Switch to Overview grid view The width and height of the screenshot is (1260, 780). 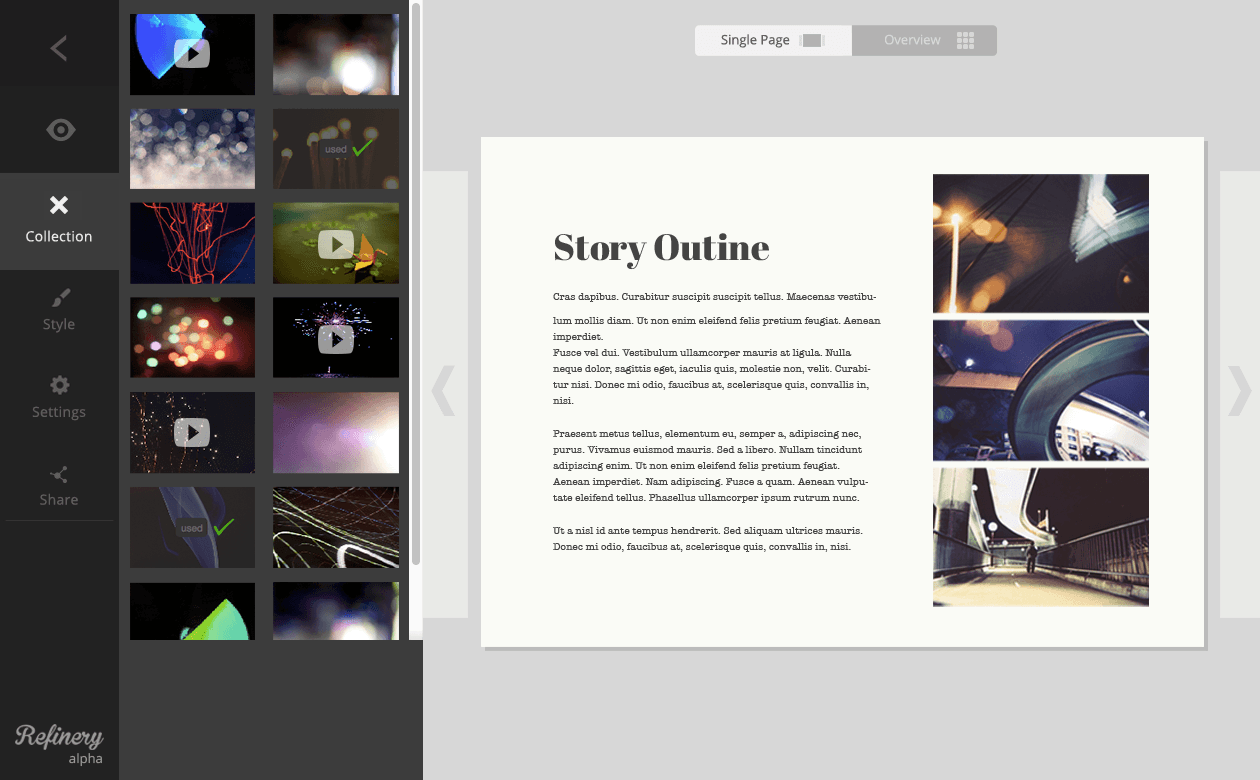(924, 40)
